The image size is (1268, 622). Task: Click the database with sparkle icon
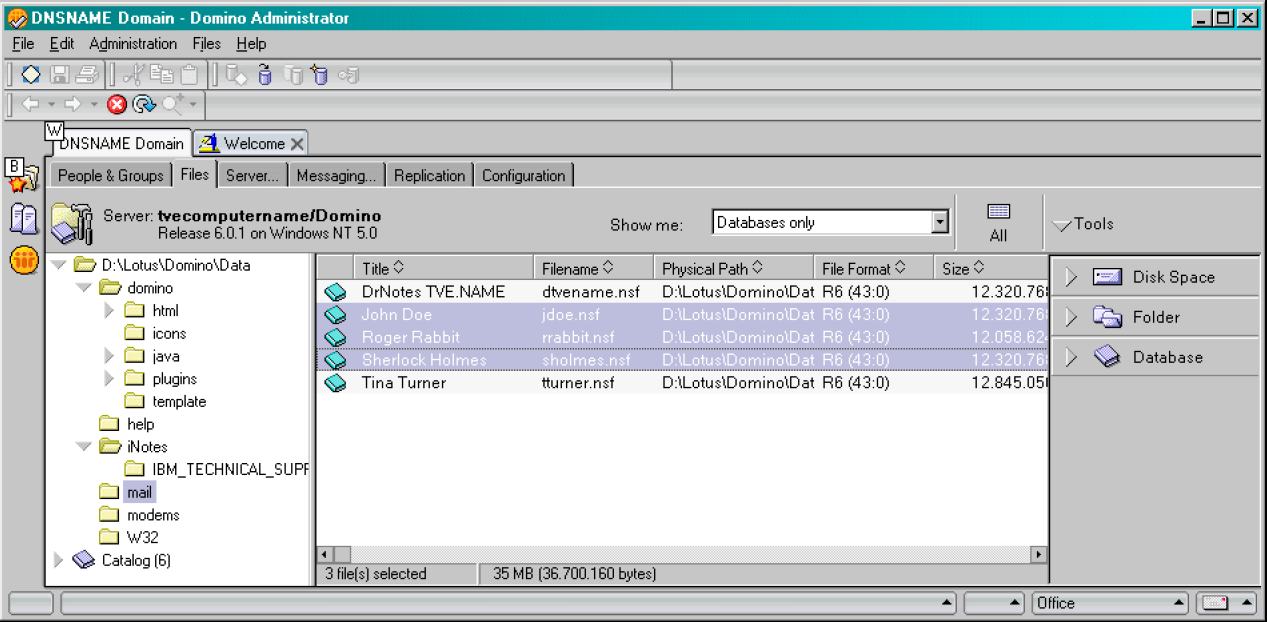click(319, 74)
